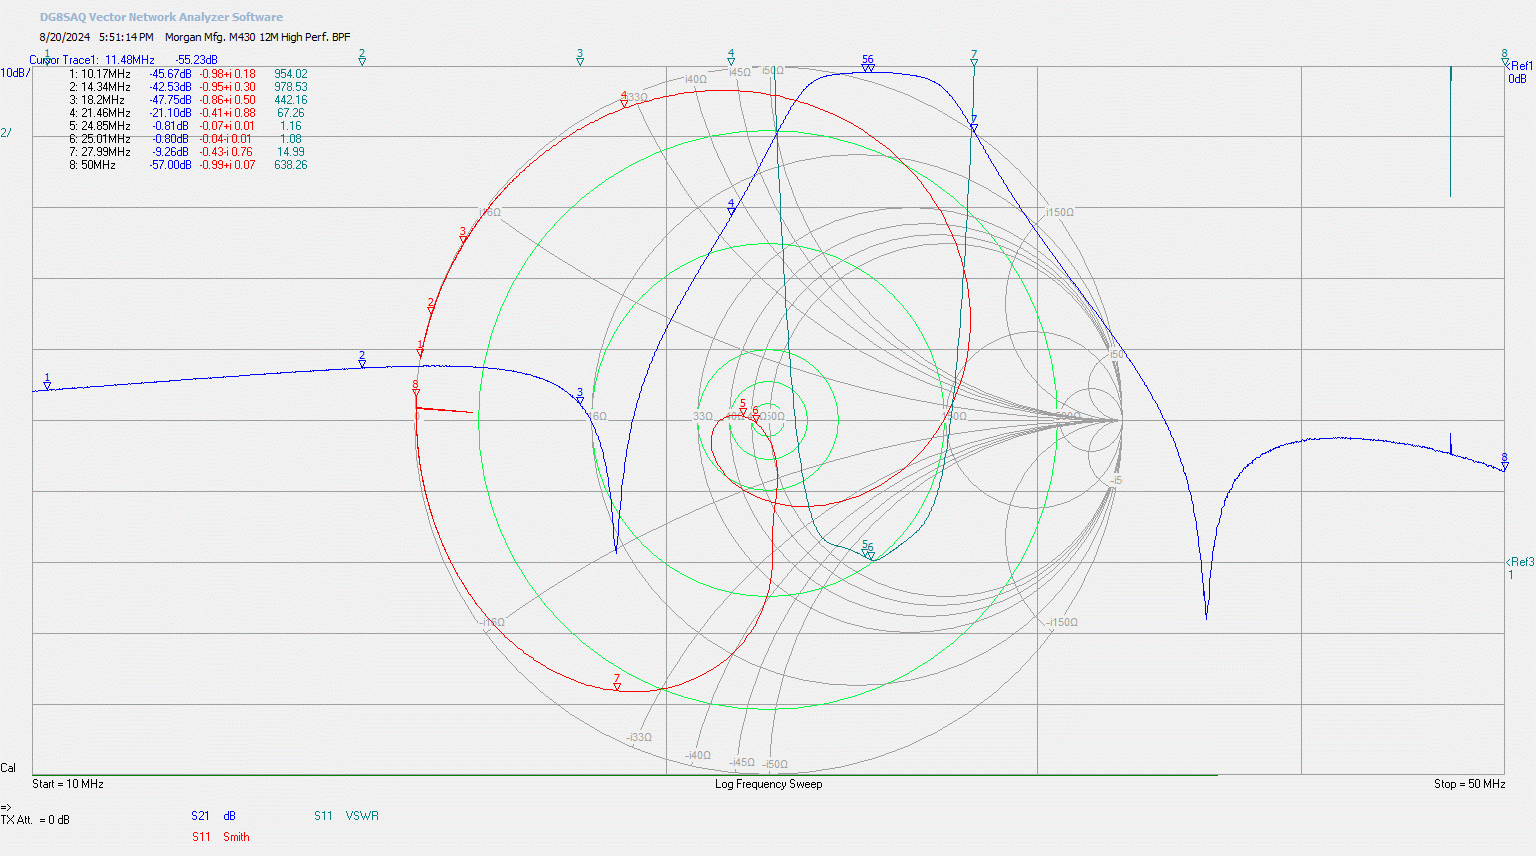
Task: Select marker row 7: 27.99MHz
Action: 188,152
